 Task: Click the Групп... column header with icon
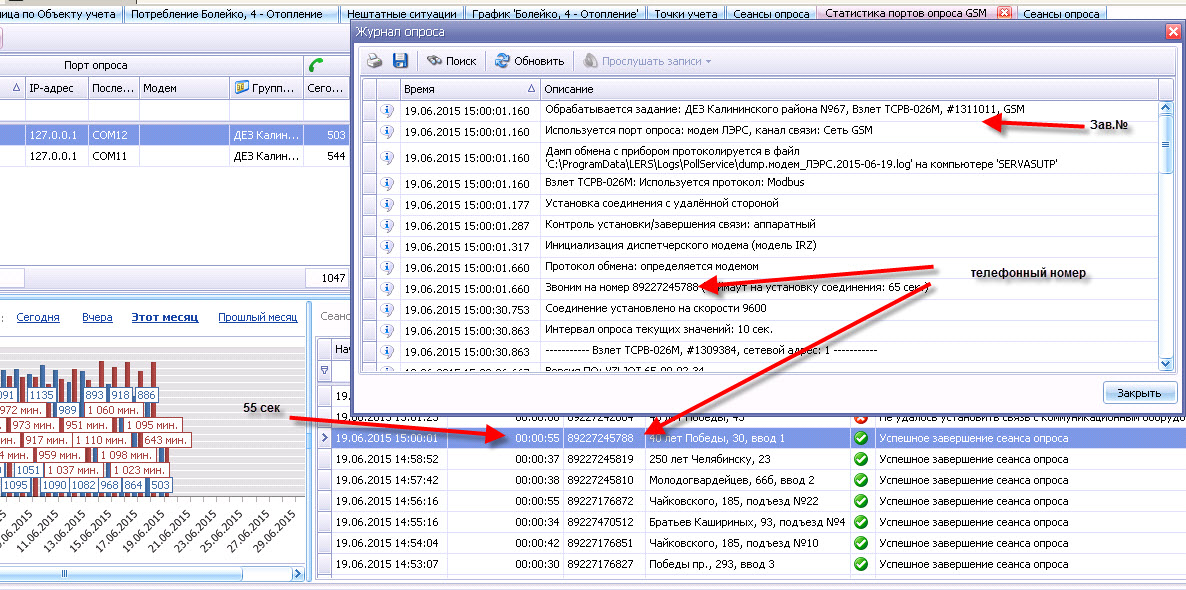tap(266, 88)
